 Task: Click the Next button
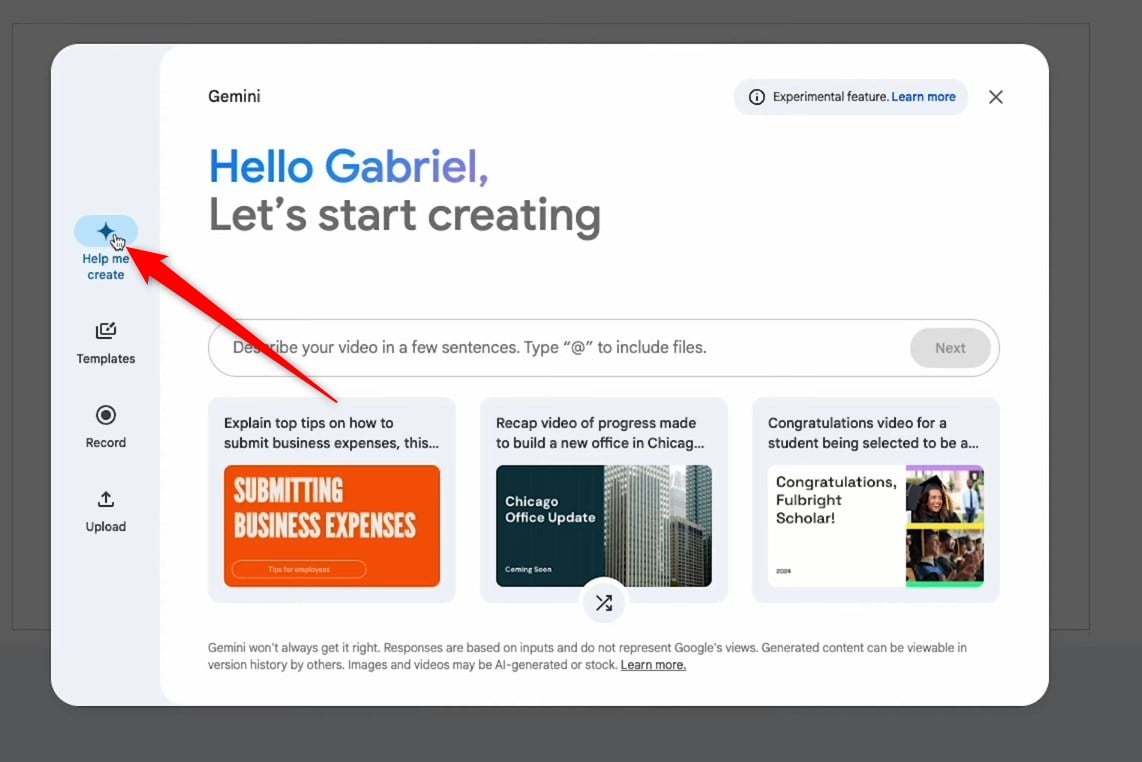pos(950,348)
